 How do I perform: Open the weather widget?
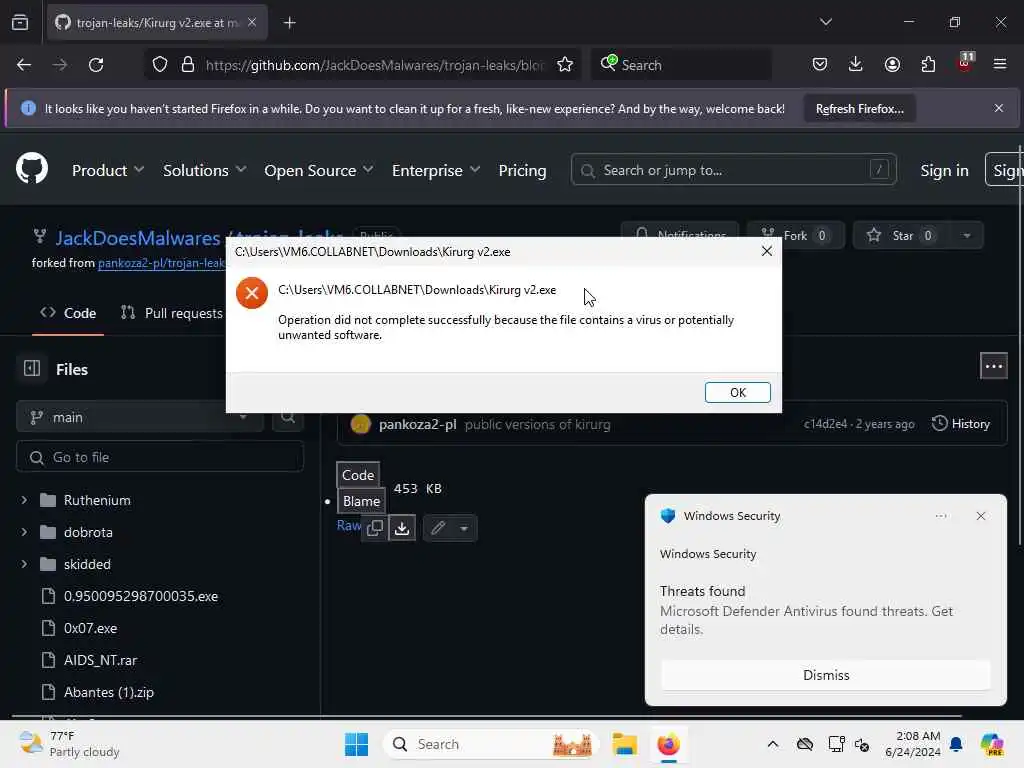(x=69, y=744)
